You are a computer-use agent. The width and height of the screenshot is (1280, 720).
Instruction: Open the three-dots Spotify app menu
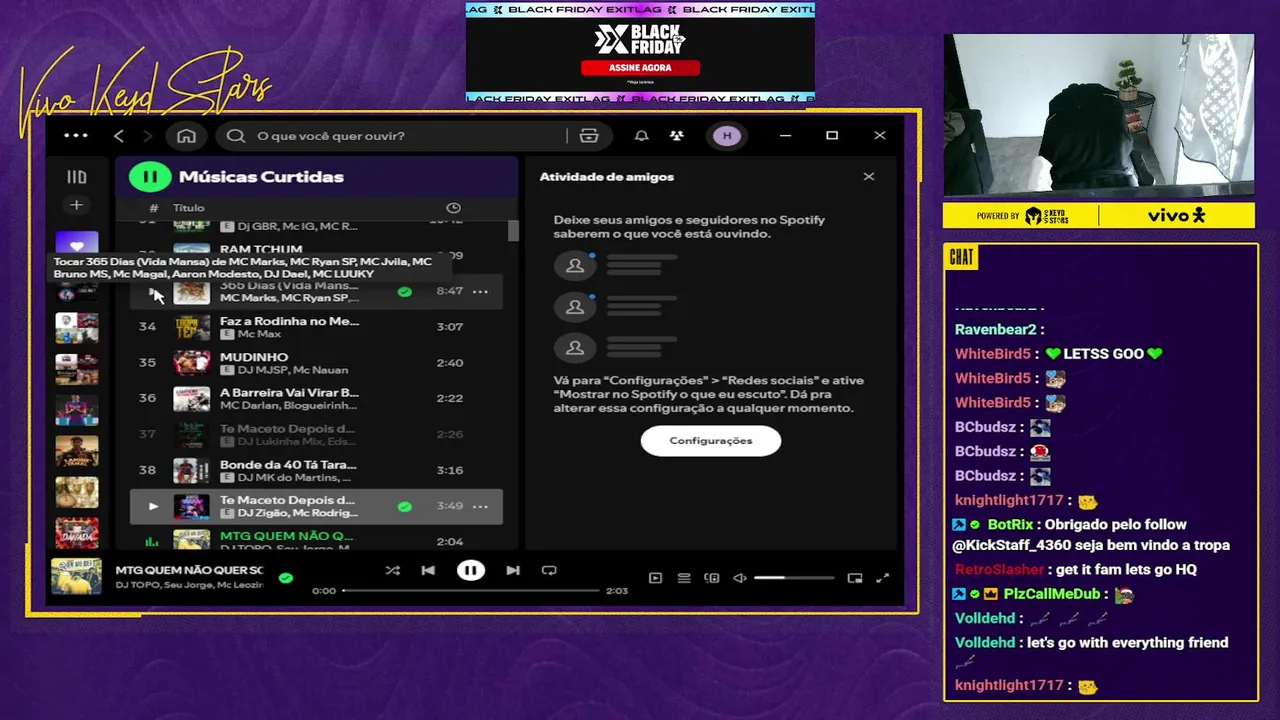[x=76, y=136]
